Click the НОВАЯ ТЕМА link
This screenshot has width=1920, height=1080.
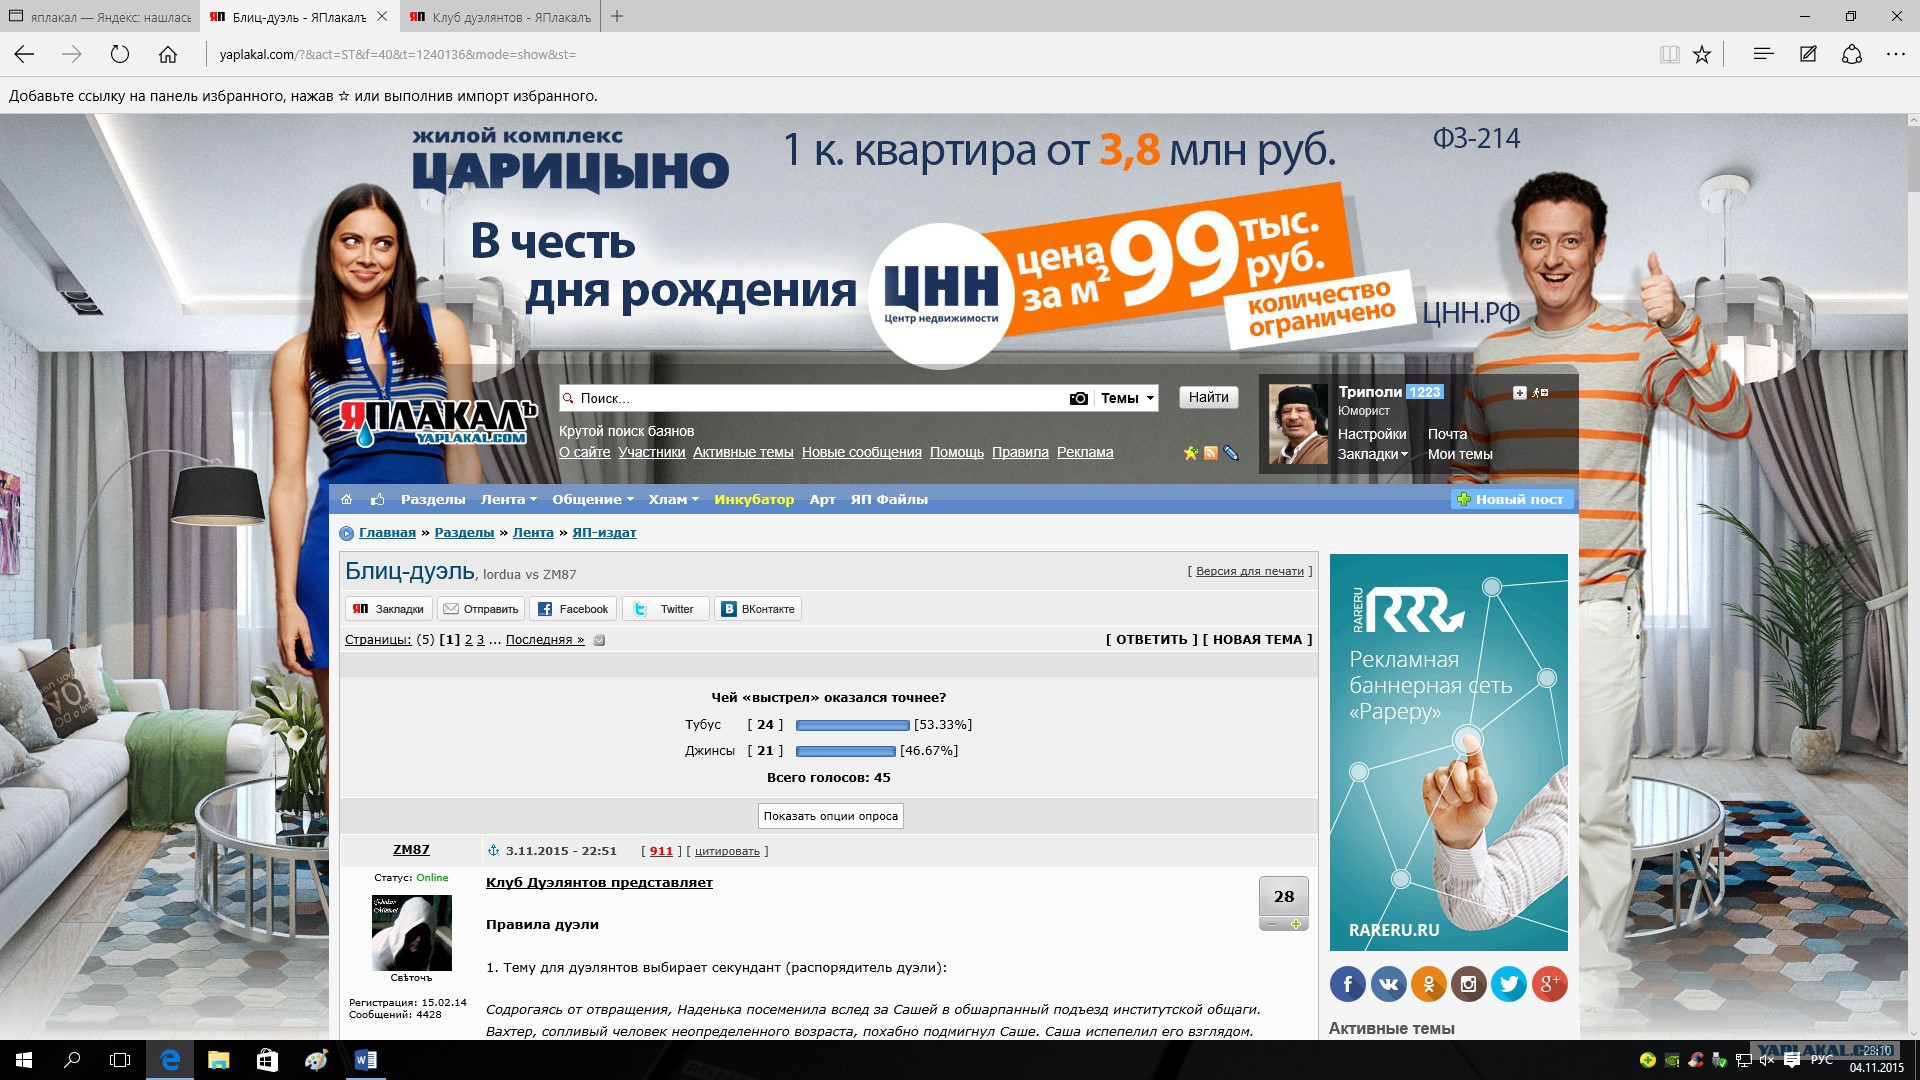(1257, 640)
